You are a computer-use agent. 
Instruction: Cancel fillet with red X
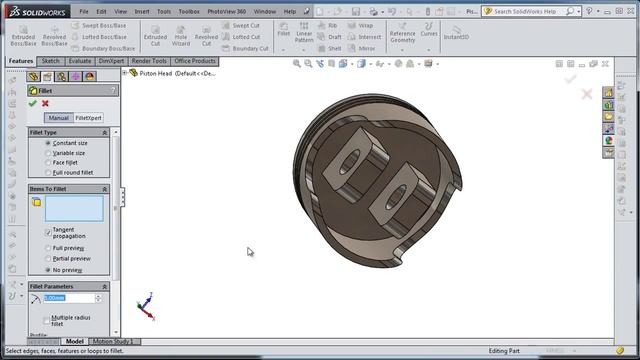[45, 104]
